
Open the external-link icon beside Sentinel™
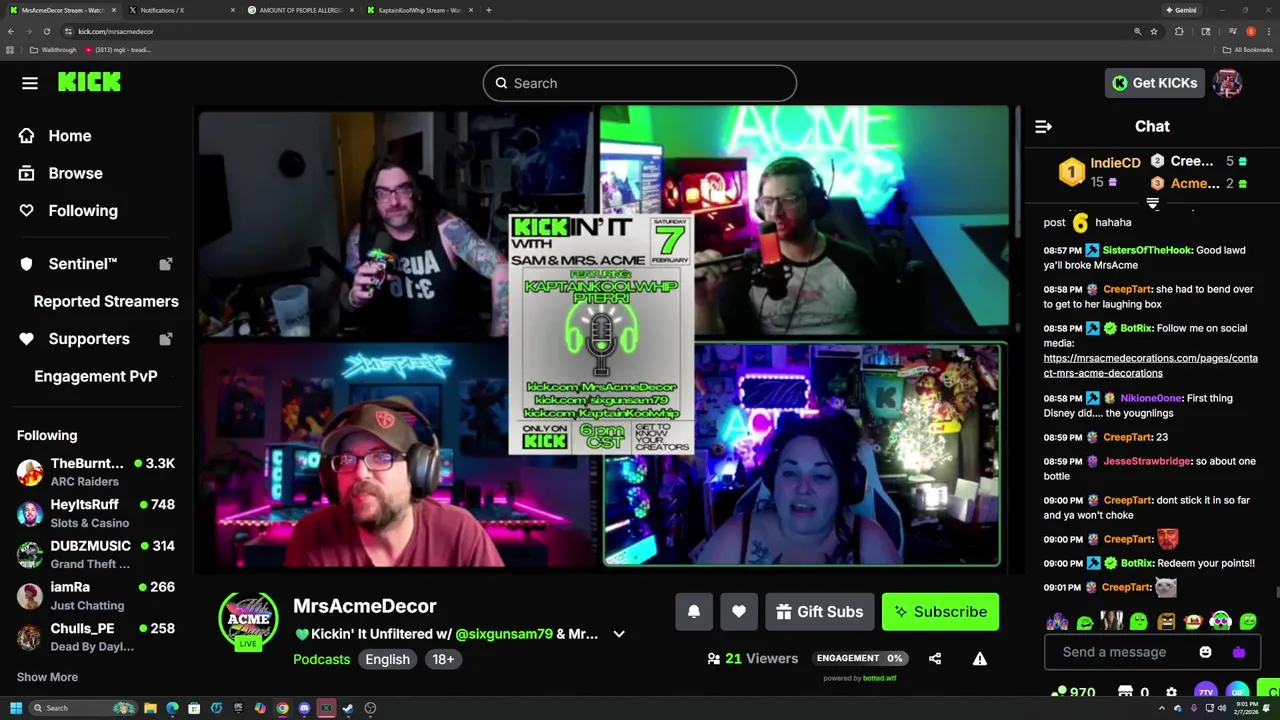165,264
